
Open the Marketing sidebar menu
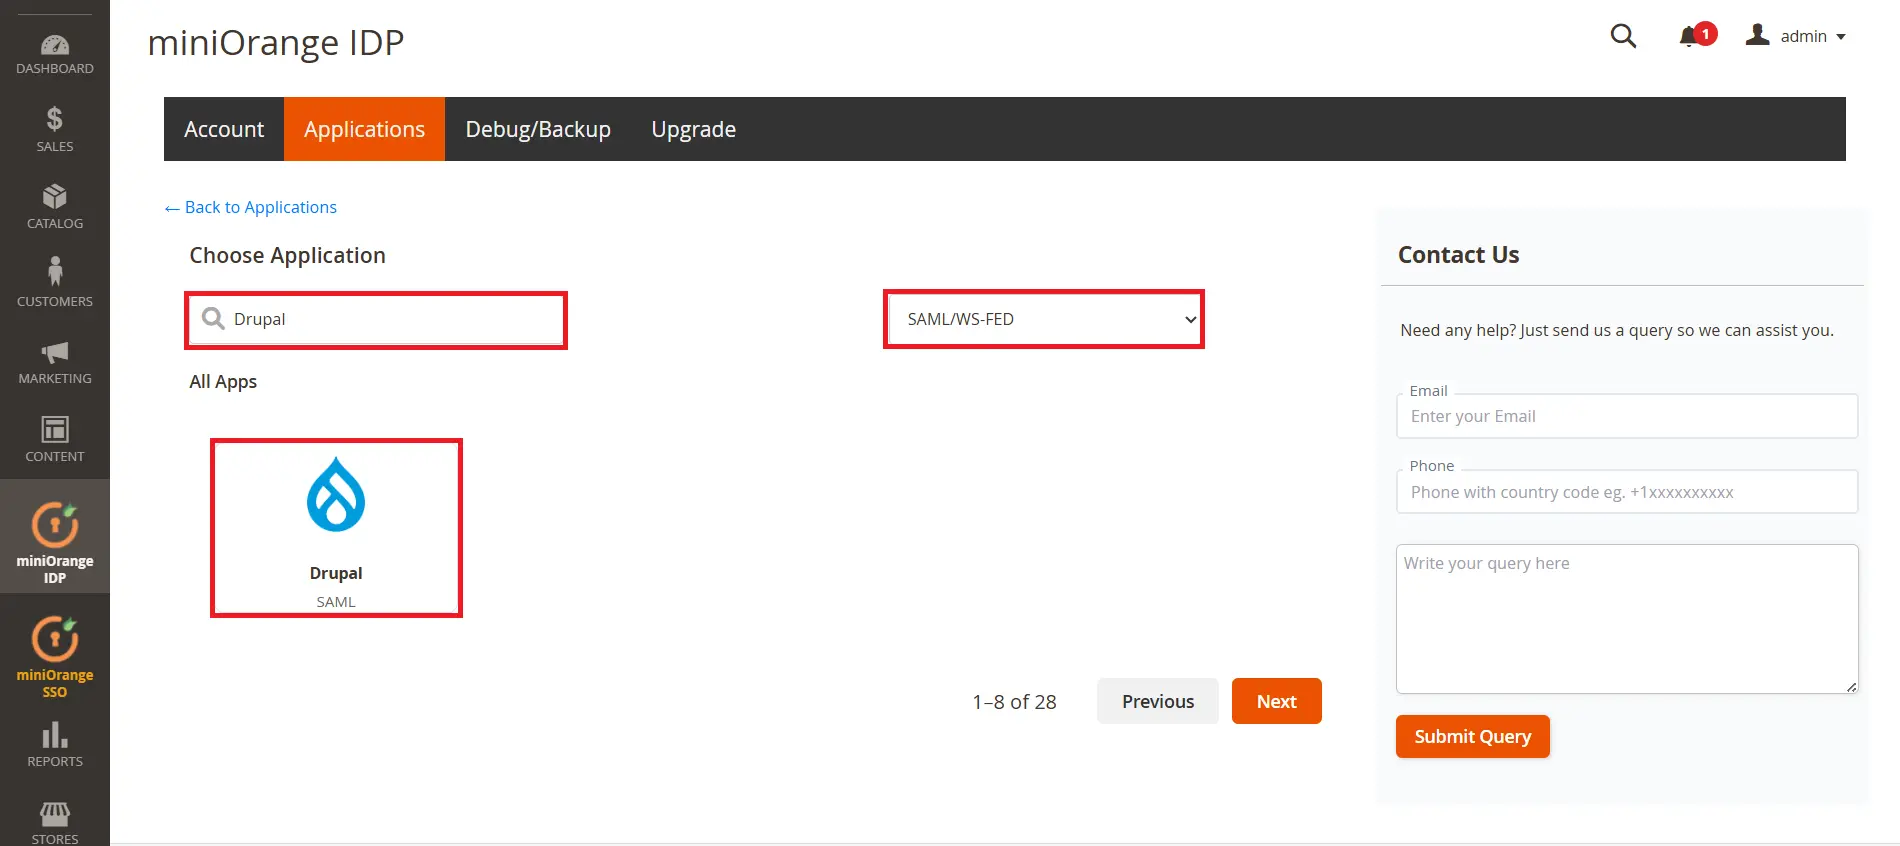(55, 362)
